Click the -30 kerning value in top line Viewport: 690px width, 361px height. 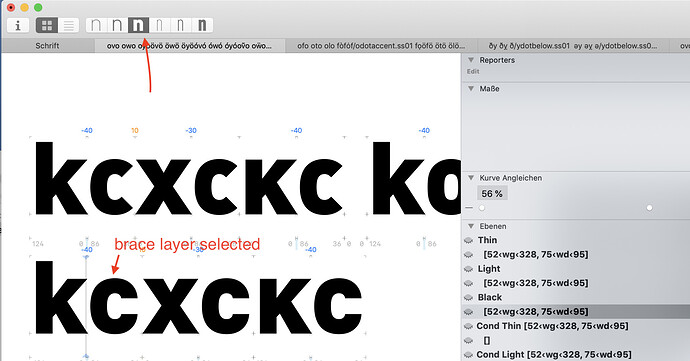tap(191, 131)
